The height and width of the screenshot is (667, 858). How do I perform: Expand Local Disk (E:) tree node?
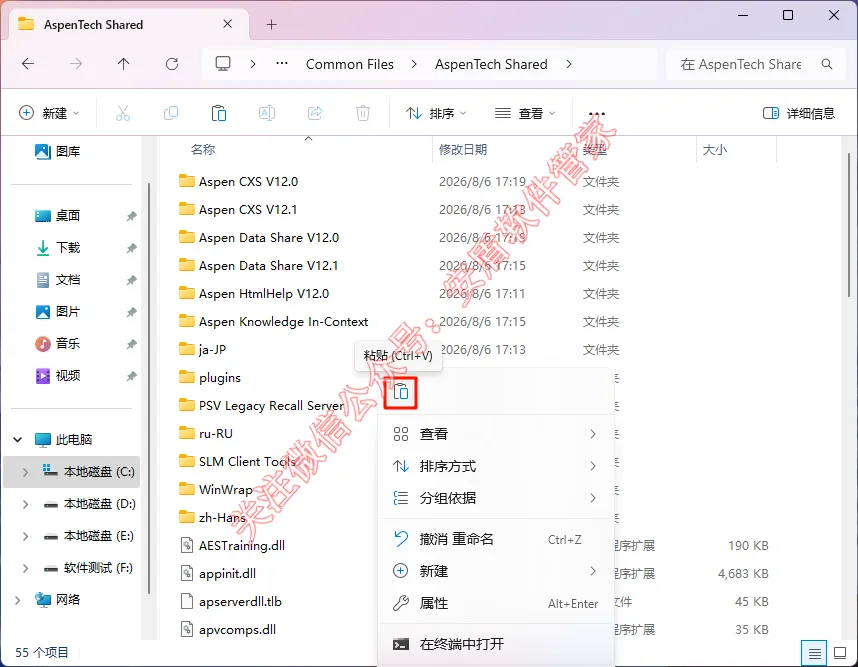(25, 536)
